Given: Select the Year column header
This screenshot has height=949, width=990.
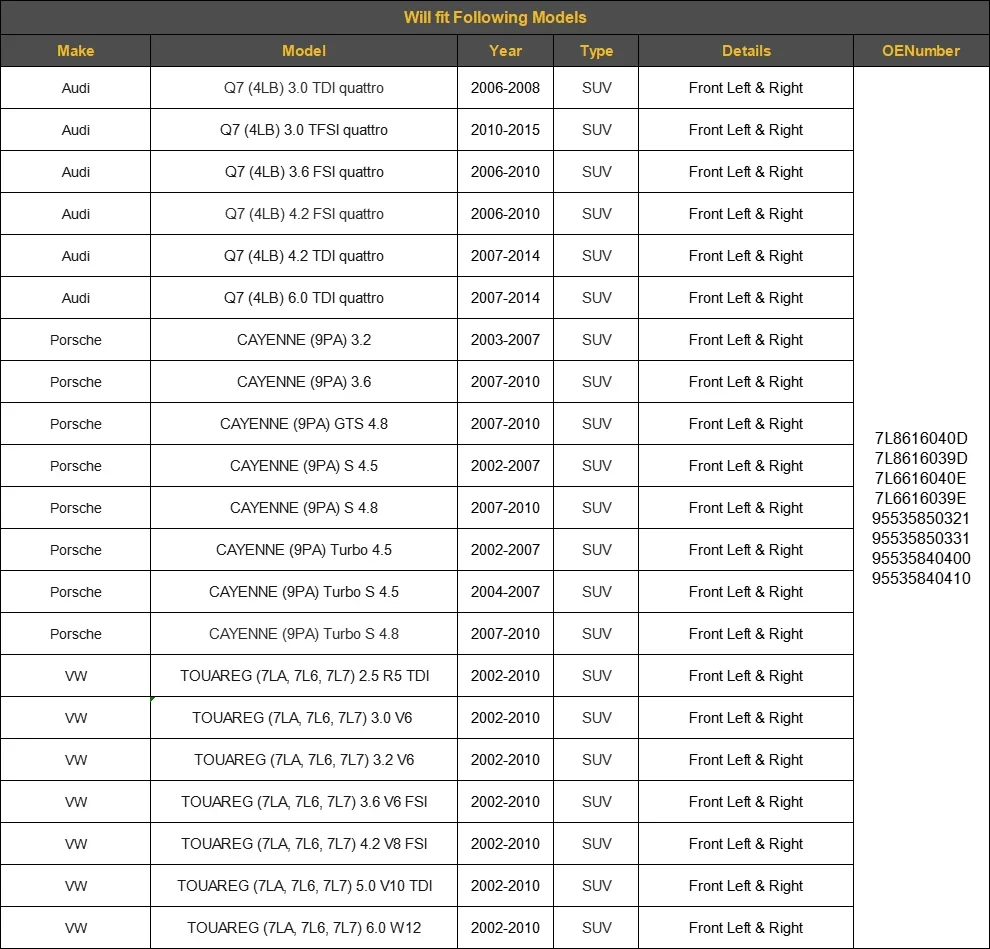Looking at the screenshot, I should [505, 51].
